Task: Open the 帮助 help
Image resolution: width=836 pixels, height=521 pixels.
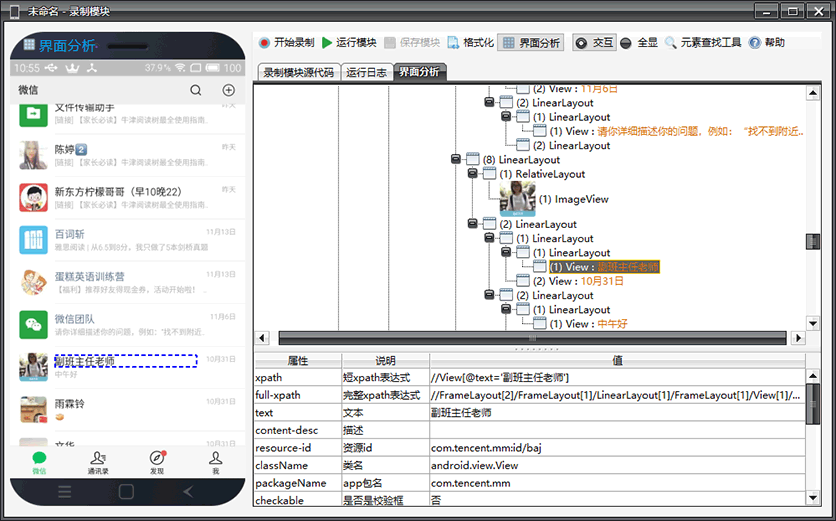Action: (767, 43)
